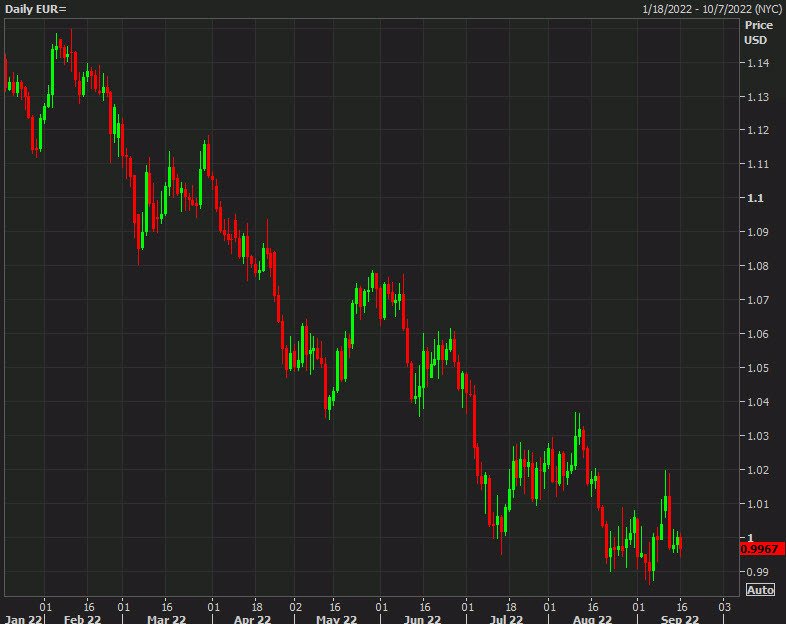
Task: Click the 1.13 price axis label
Action: tap(758, 97)
